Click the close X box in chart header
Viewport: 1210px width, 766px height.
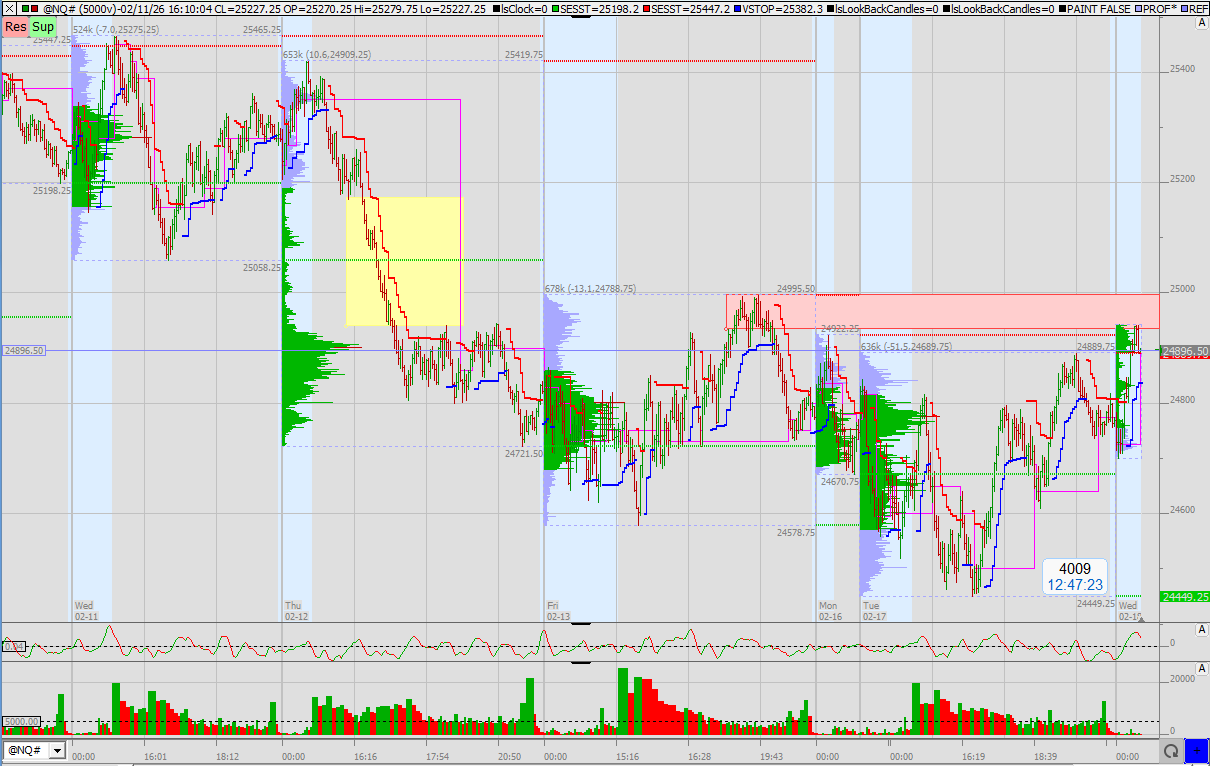[x=8, y=8]
